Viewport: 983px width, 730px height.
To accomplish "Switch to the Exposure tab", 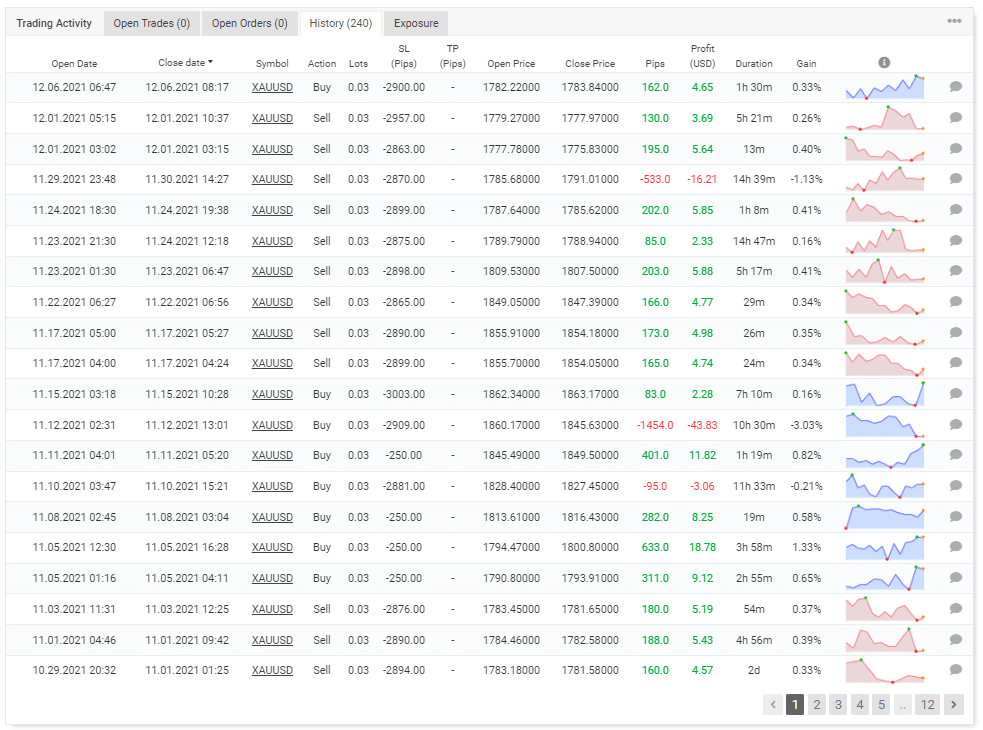I will pyautogui.click(x=415, y=22).
